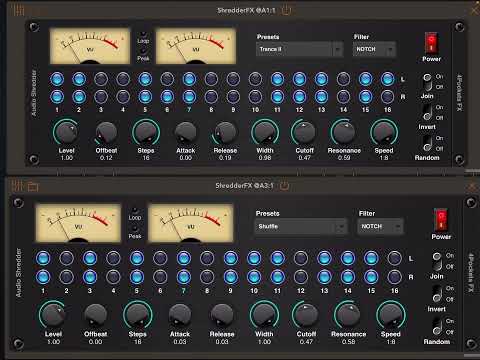Toggle step 12 R button in bottom shredder

pos(301,277)
